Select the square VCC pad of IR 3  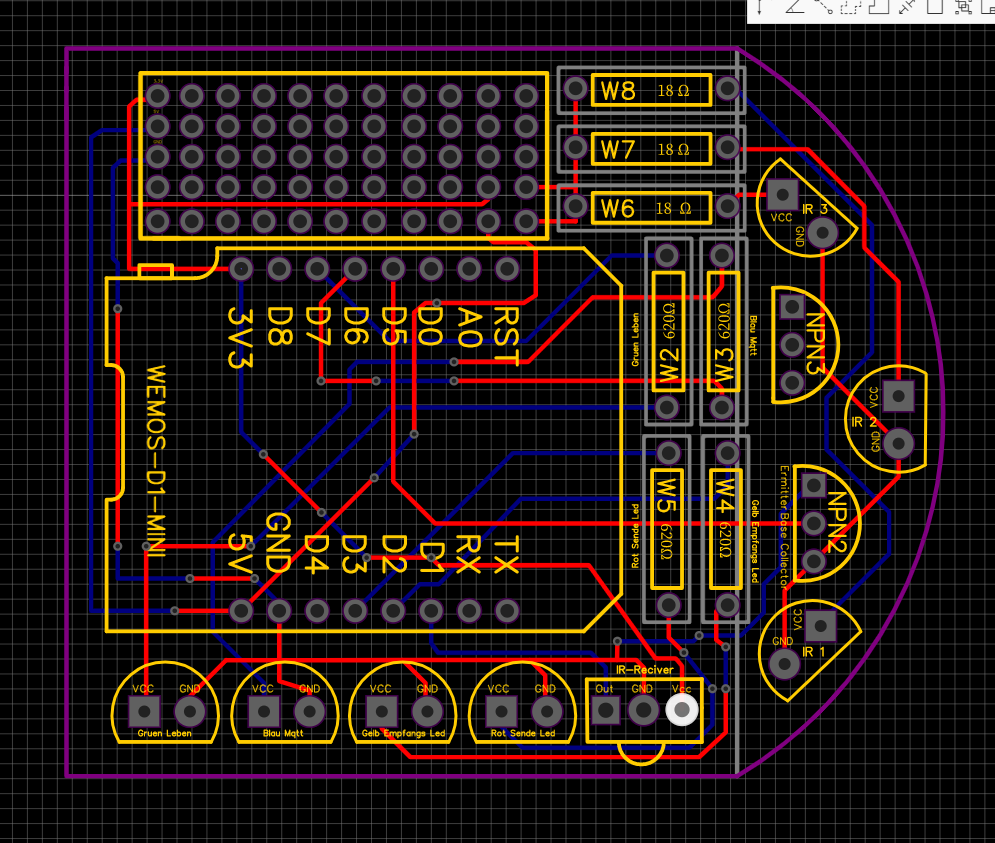782,195
